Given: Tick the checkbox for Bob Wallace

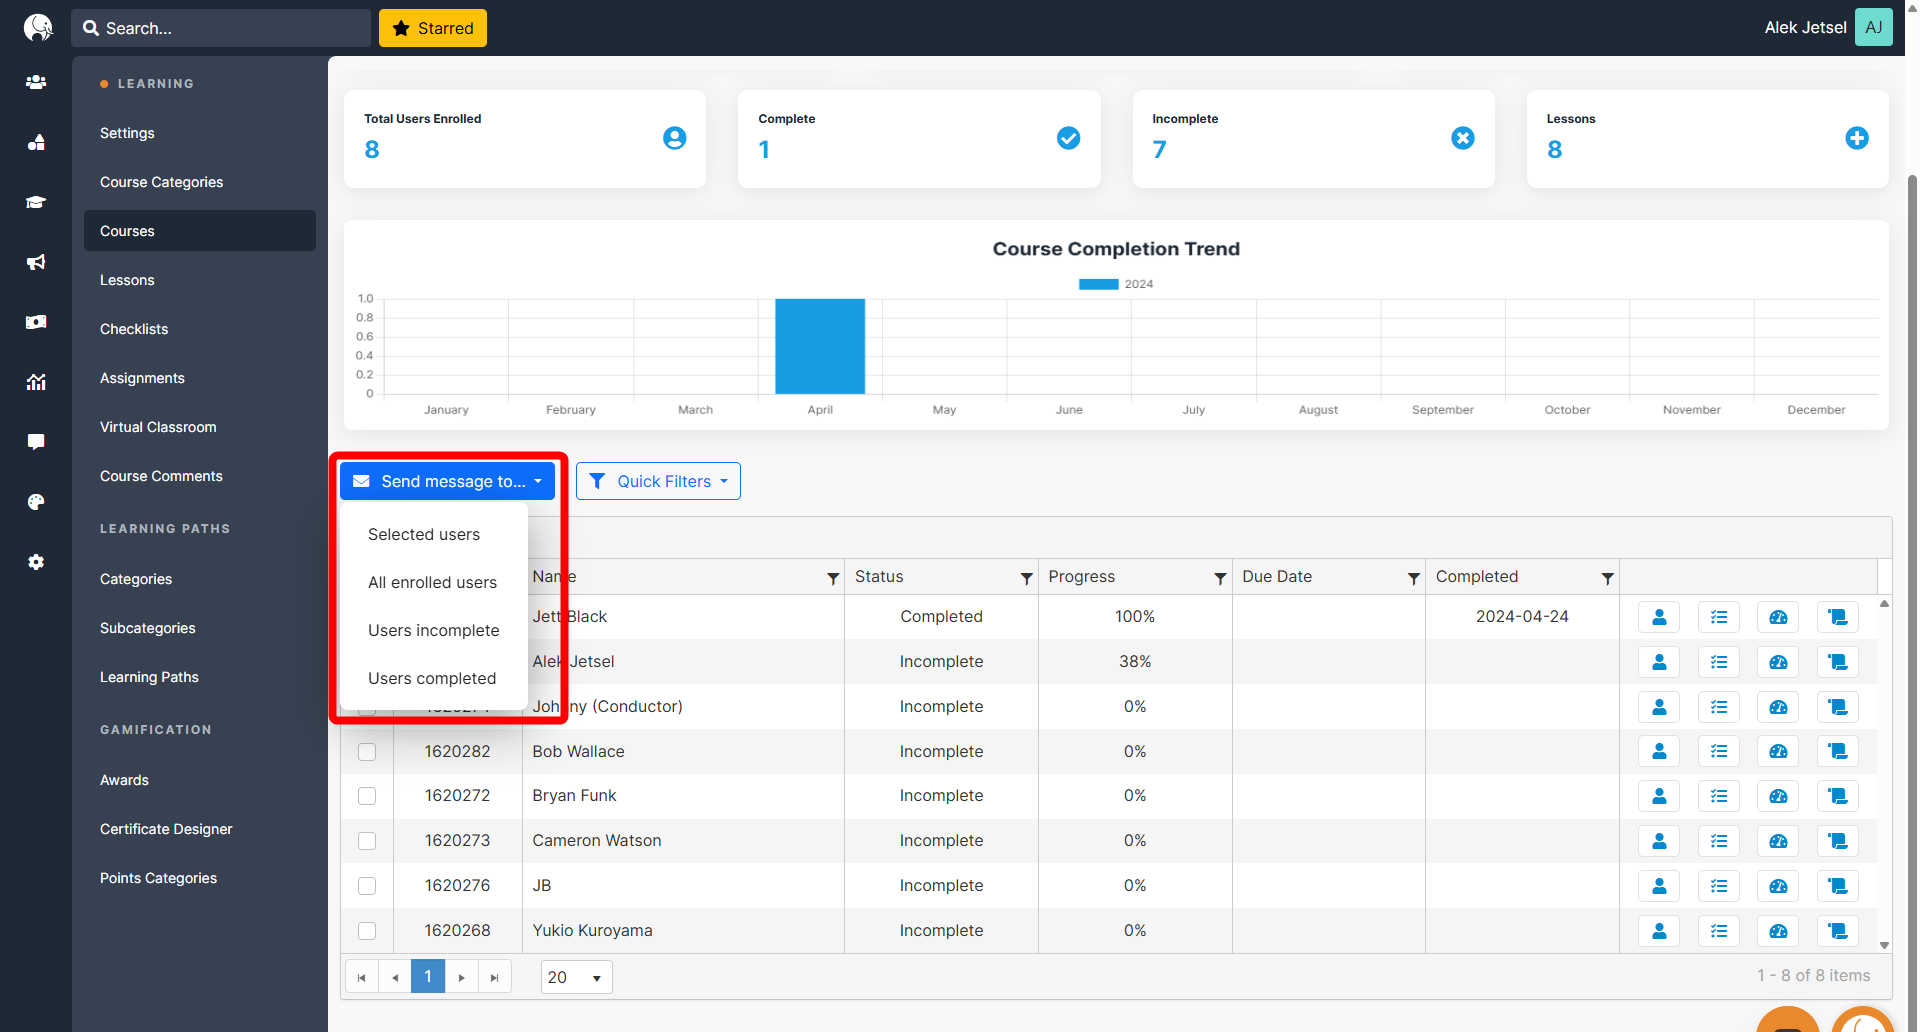Looking at the screenshot, I should (x=367, y=752).
